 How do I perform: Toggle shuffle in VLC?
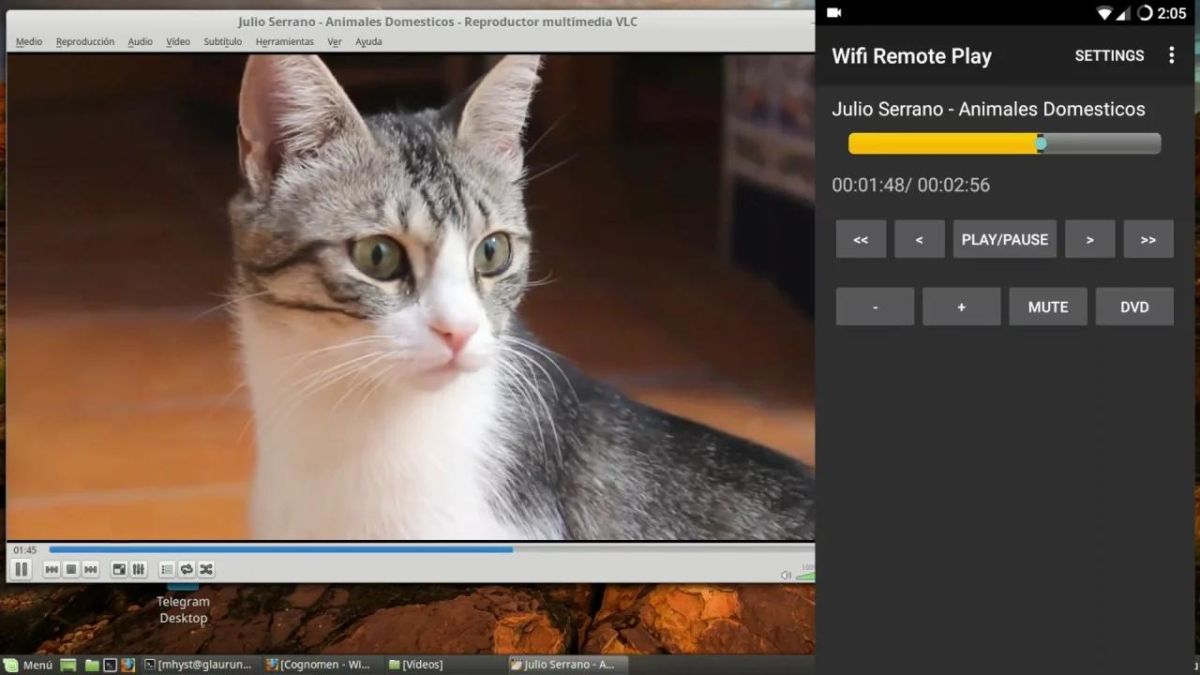[205, 569]
